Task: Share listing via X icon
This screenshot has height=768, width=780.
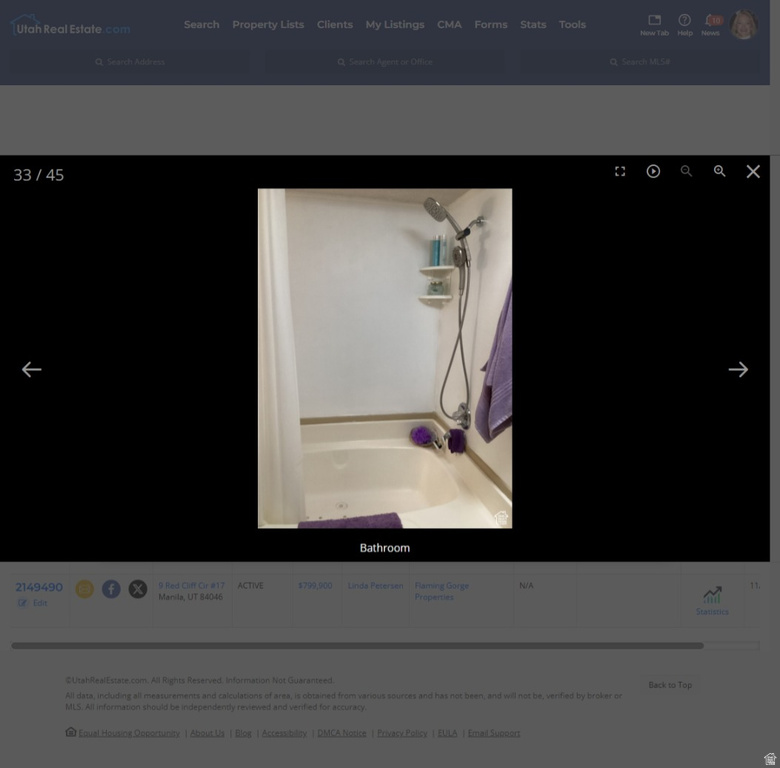Action: [x=138, y=589]
